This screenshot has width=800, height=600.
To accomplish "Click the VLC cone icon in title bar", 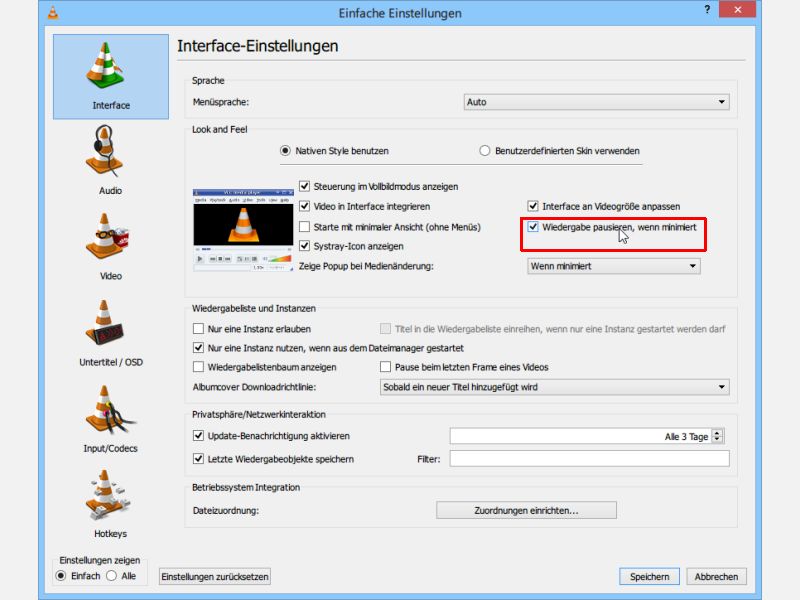I will point(53,12).
